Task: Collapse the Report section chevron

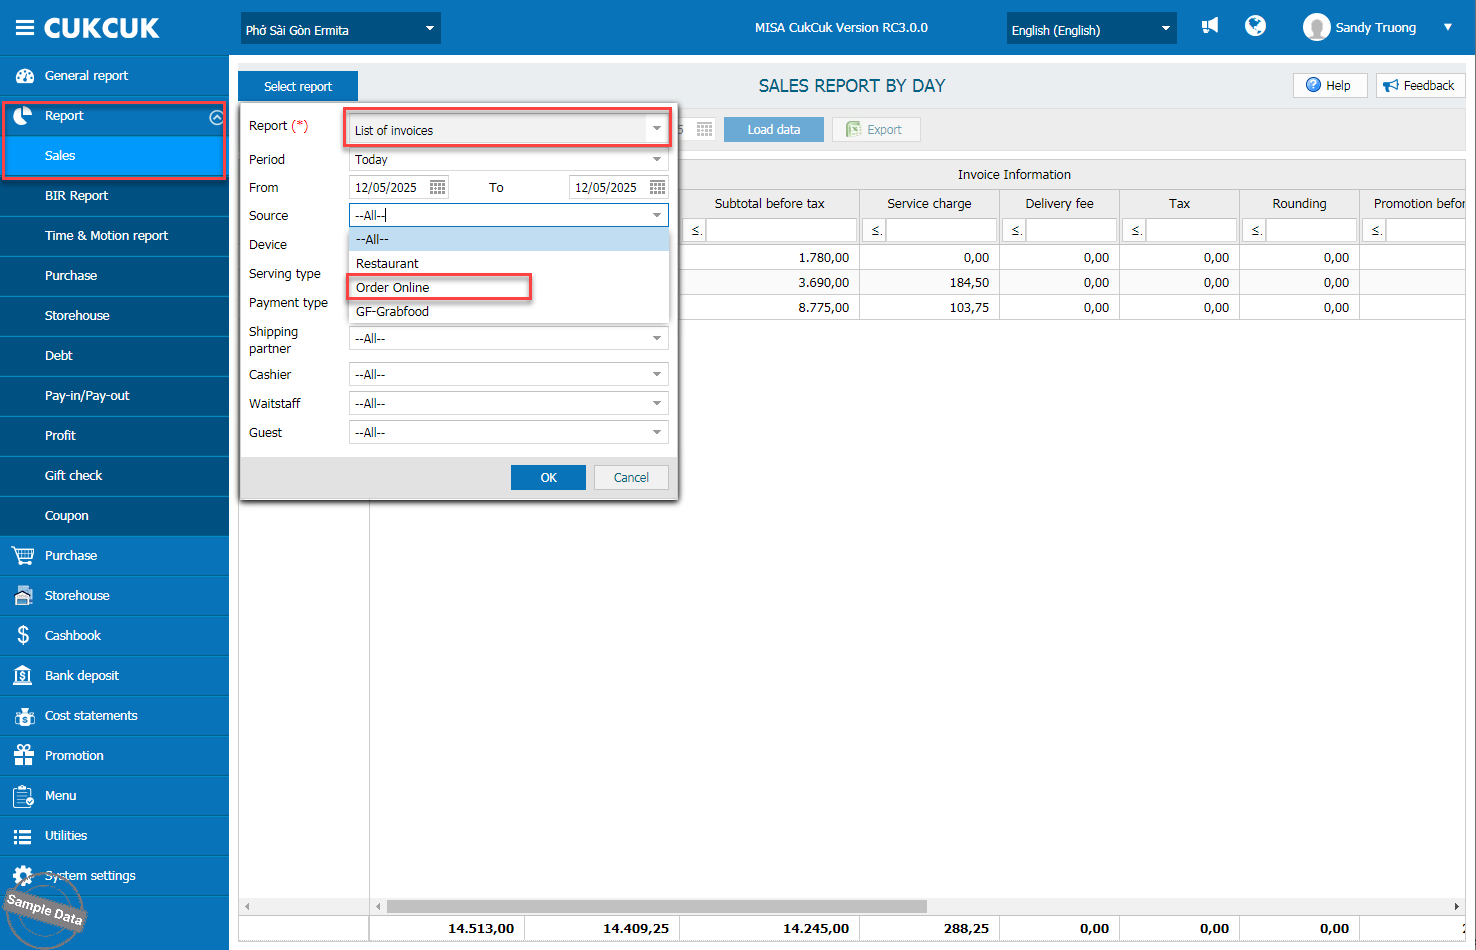Action: point(216,117)
